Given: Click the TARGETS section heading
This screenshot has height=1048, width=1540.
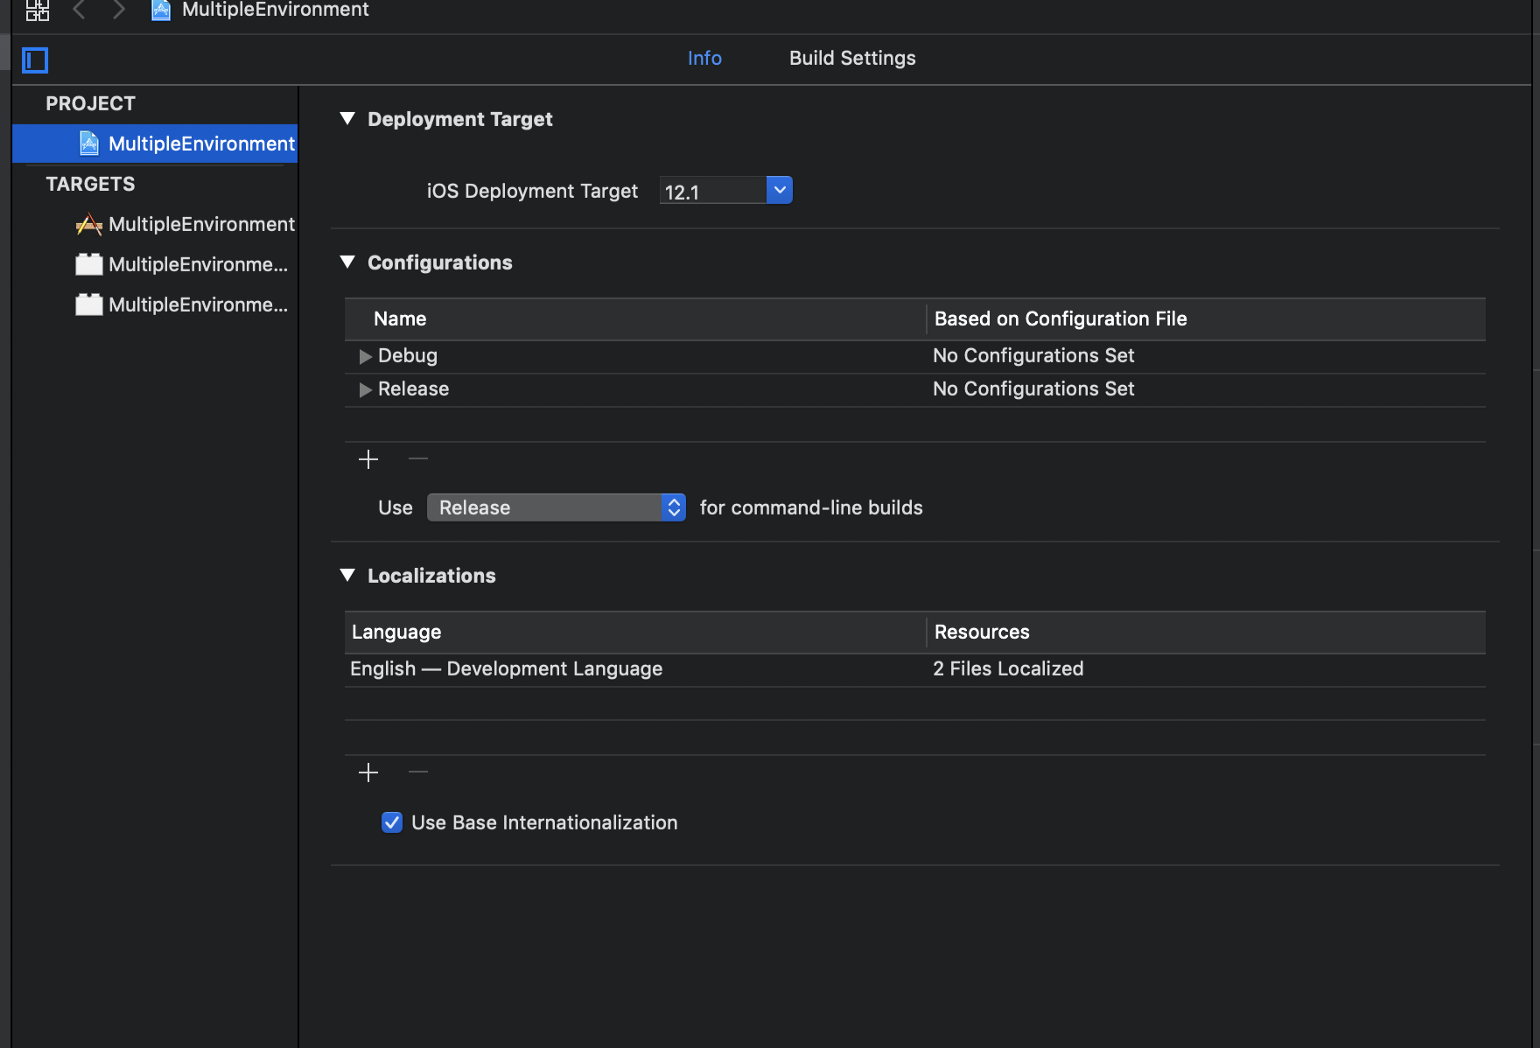Looking at the screenshot, I should tap(90, 184).
